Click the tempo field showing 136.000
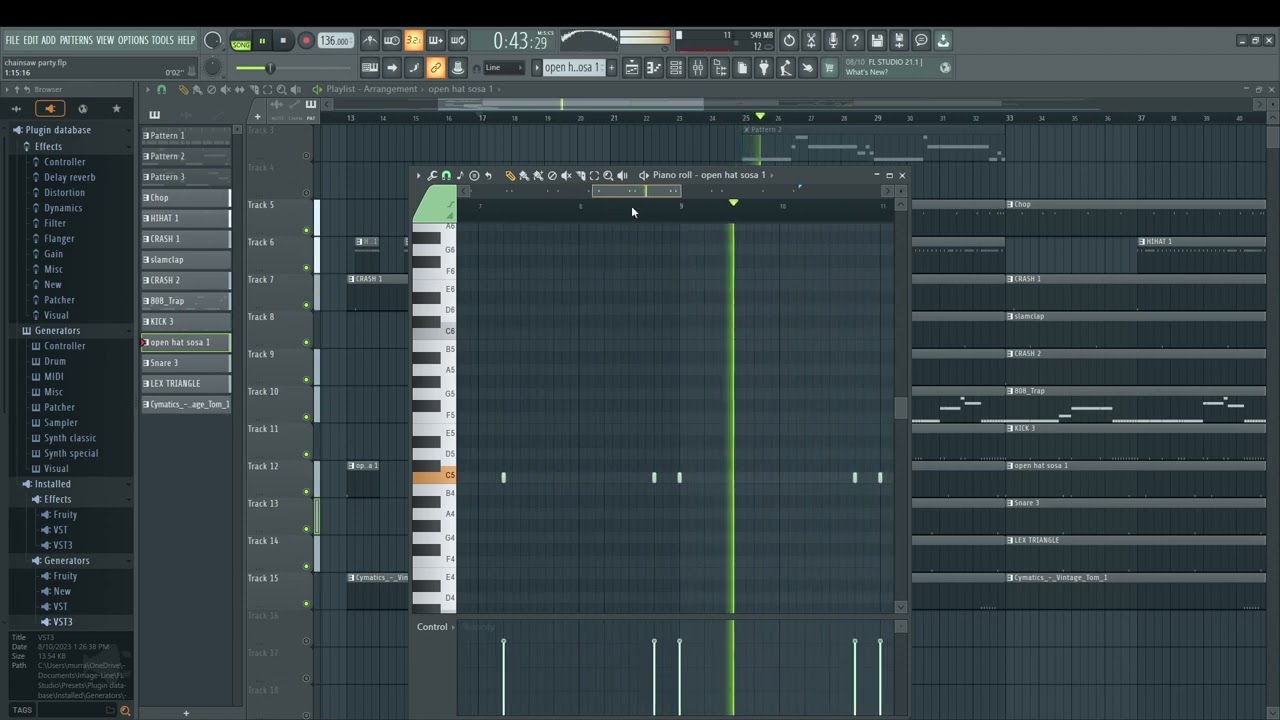 [x=336, y=41]
